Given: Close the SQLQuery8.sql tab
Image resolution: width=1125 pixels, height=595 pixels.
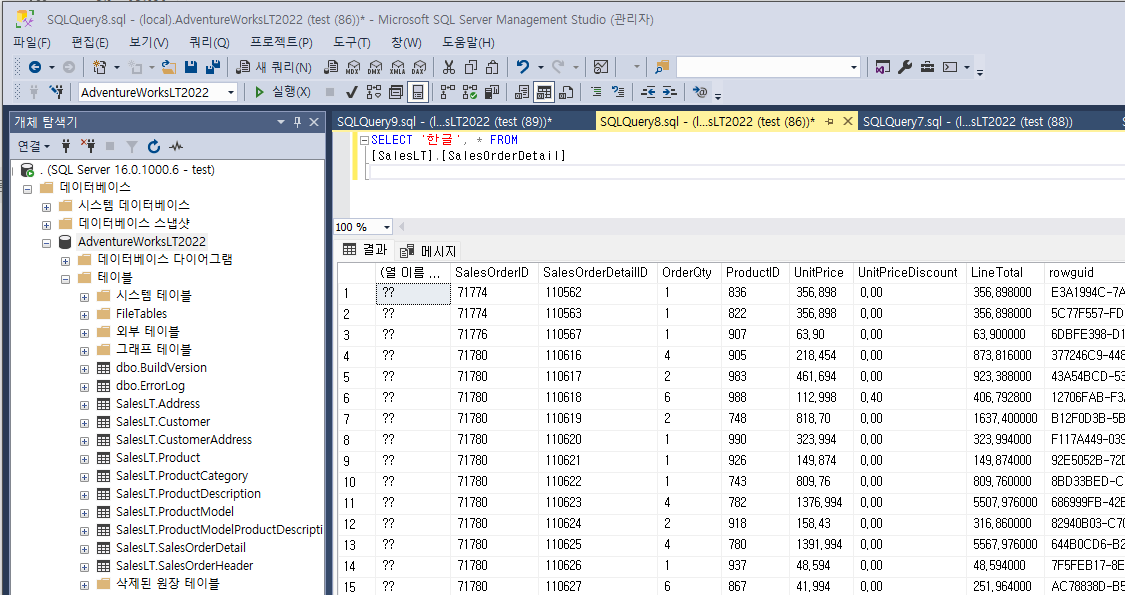Looking at the screenshot, I should (x=847, y=121).
